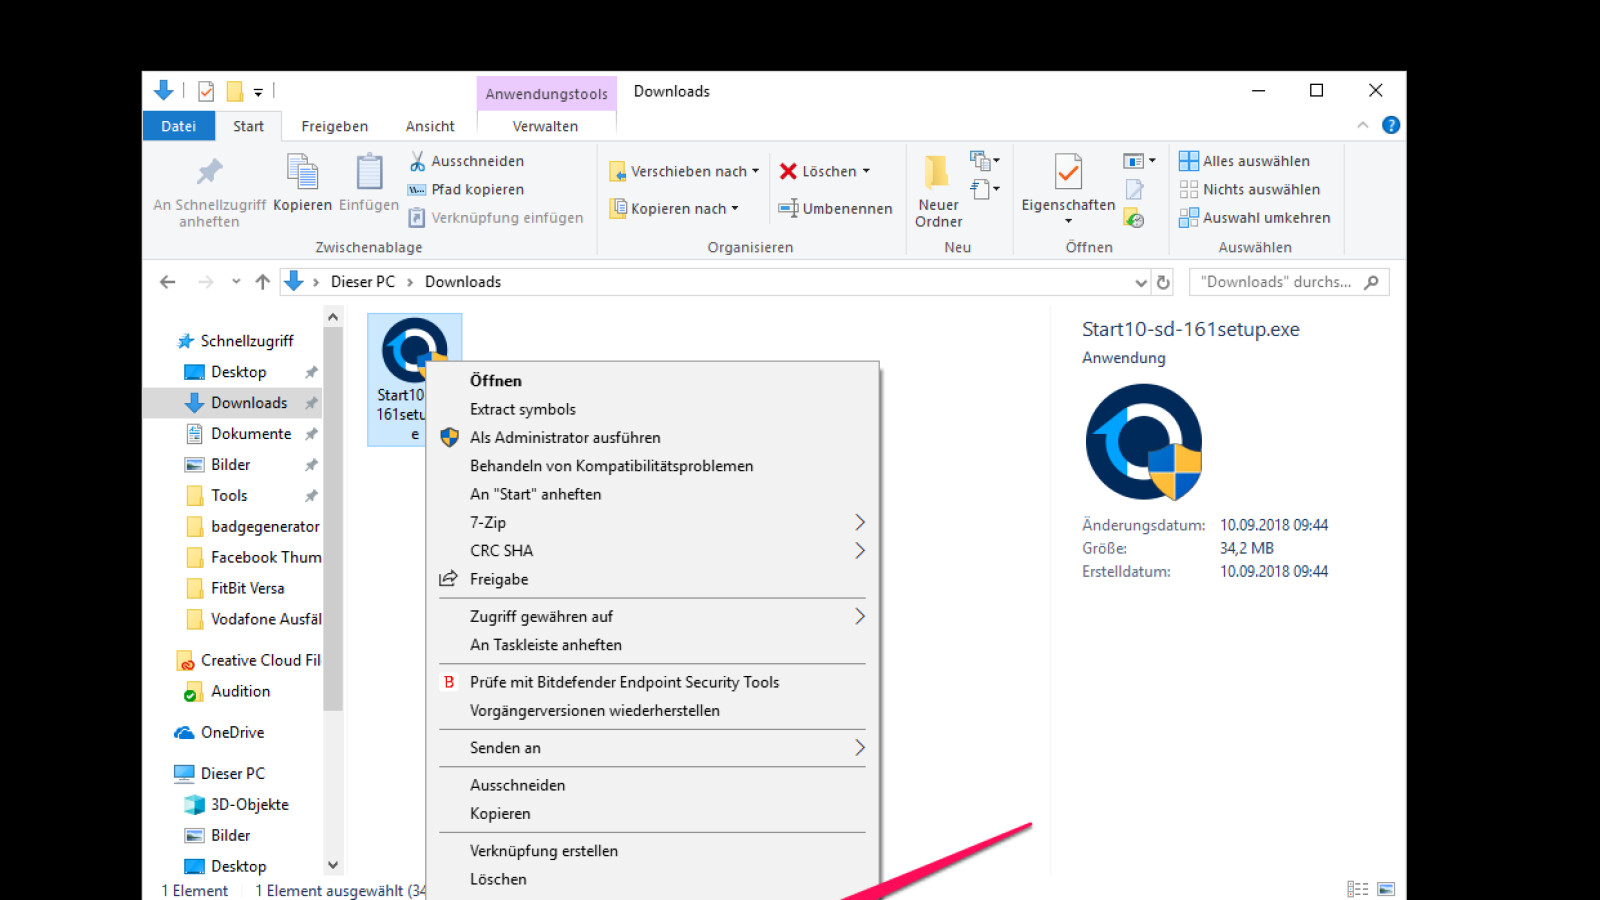Navigate up one folder with up arrow

coord(263,282)
